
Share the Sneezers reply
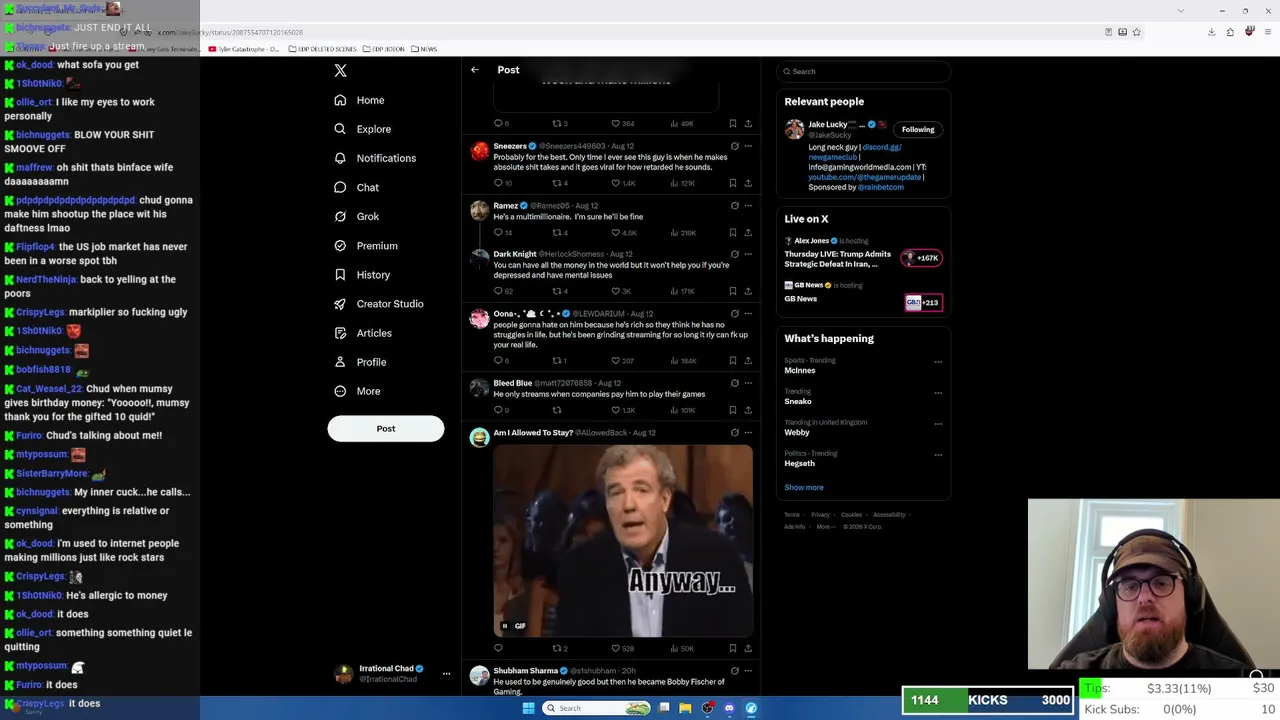pos(748,183)
